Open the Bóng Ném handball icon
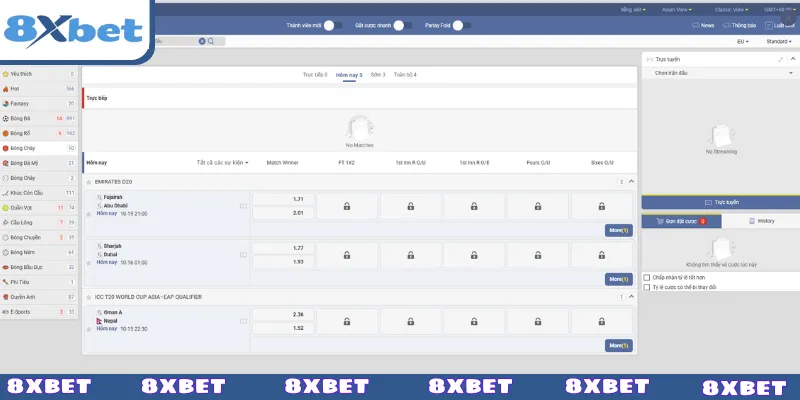 coord(6,252)
